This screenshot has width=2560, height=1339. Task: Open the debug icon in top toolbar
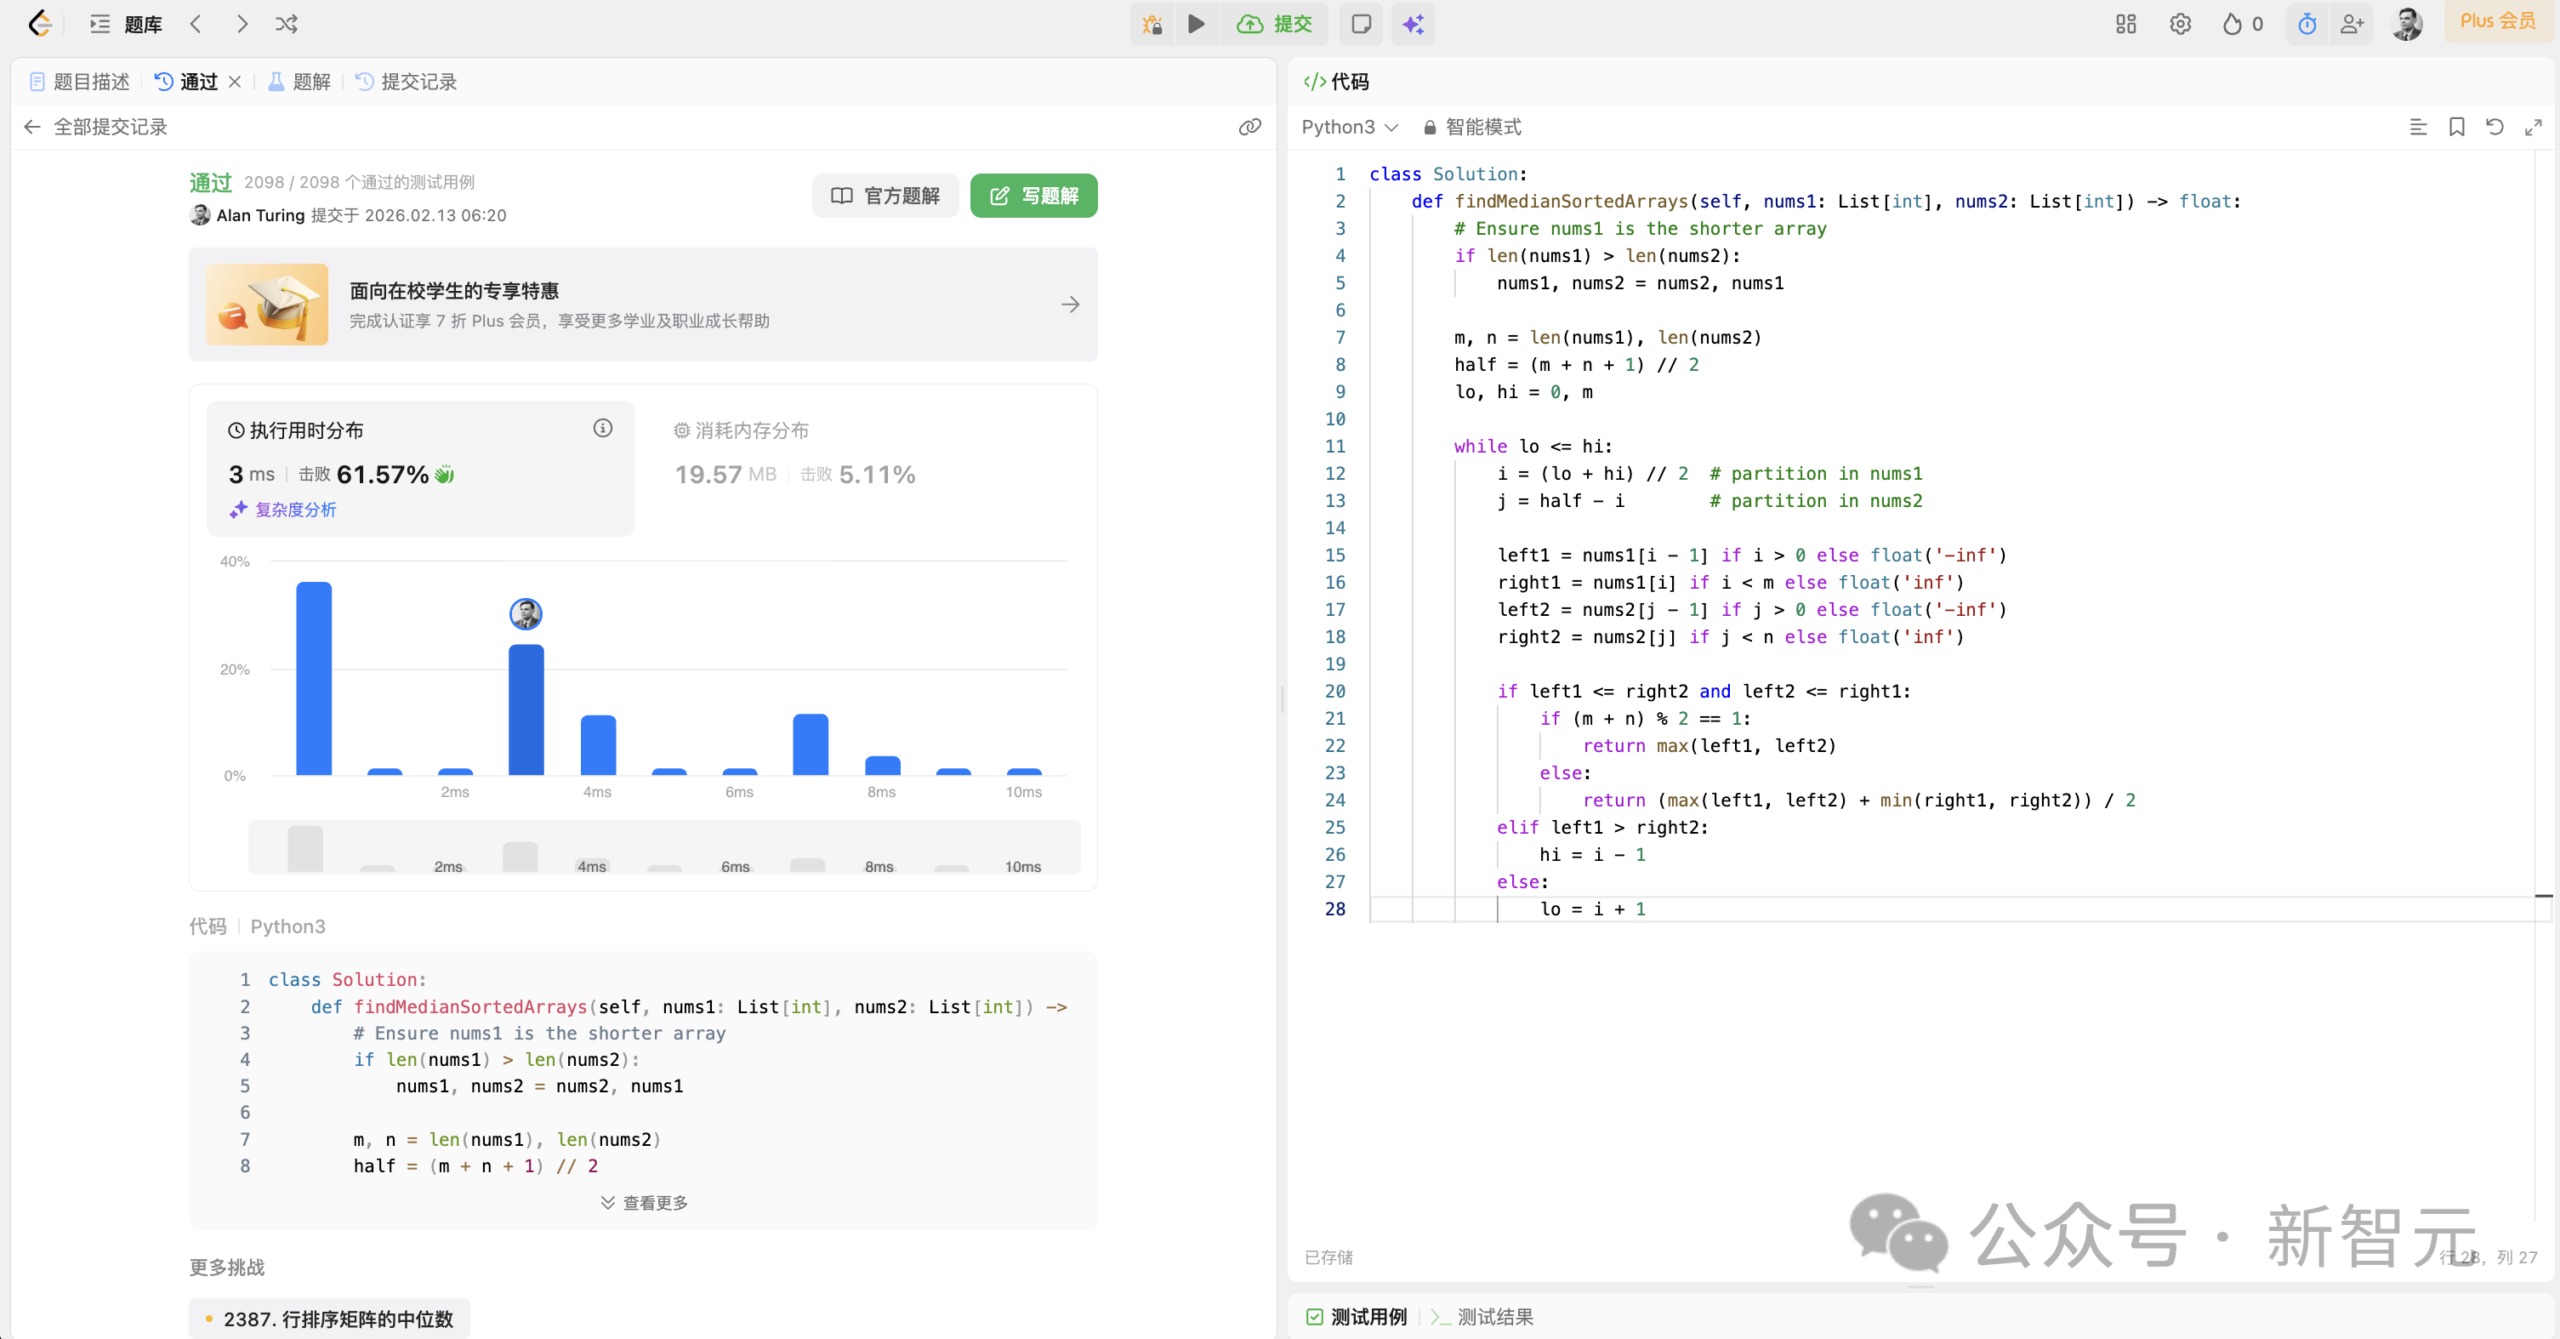click(x=1153, y=24)
